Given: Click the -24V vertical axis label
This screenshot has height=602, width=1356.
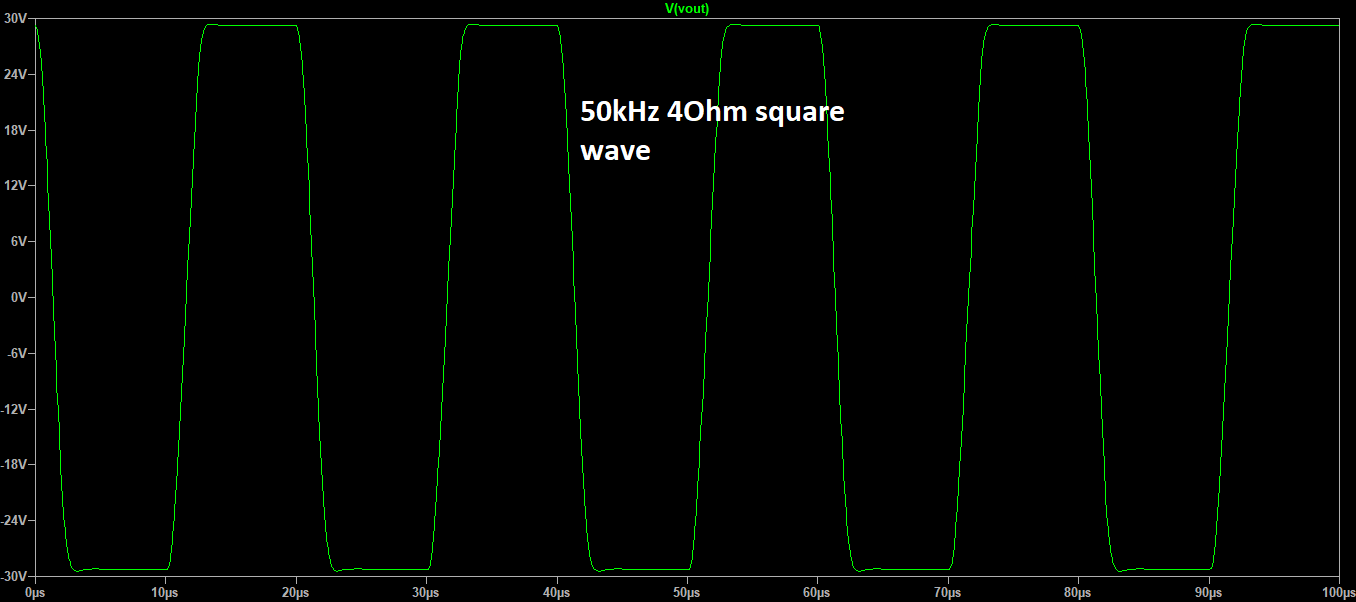Looking at the screenshot, I should tap(13, 521).
